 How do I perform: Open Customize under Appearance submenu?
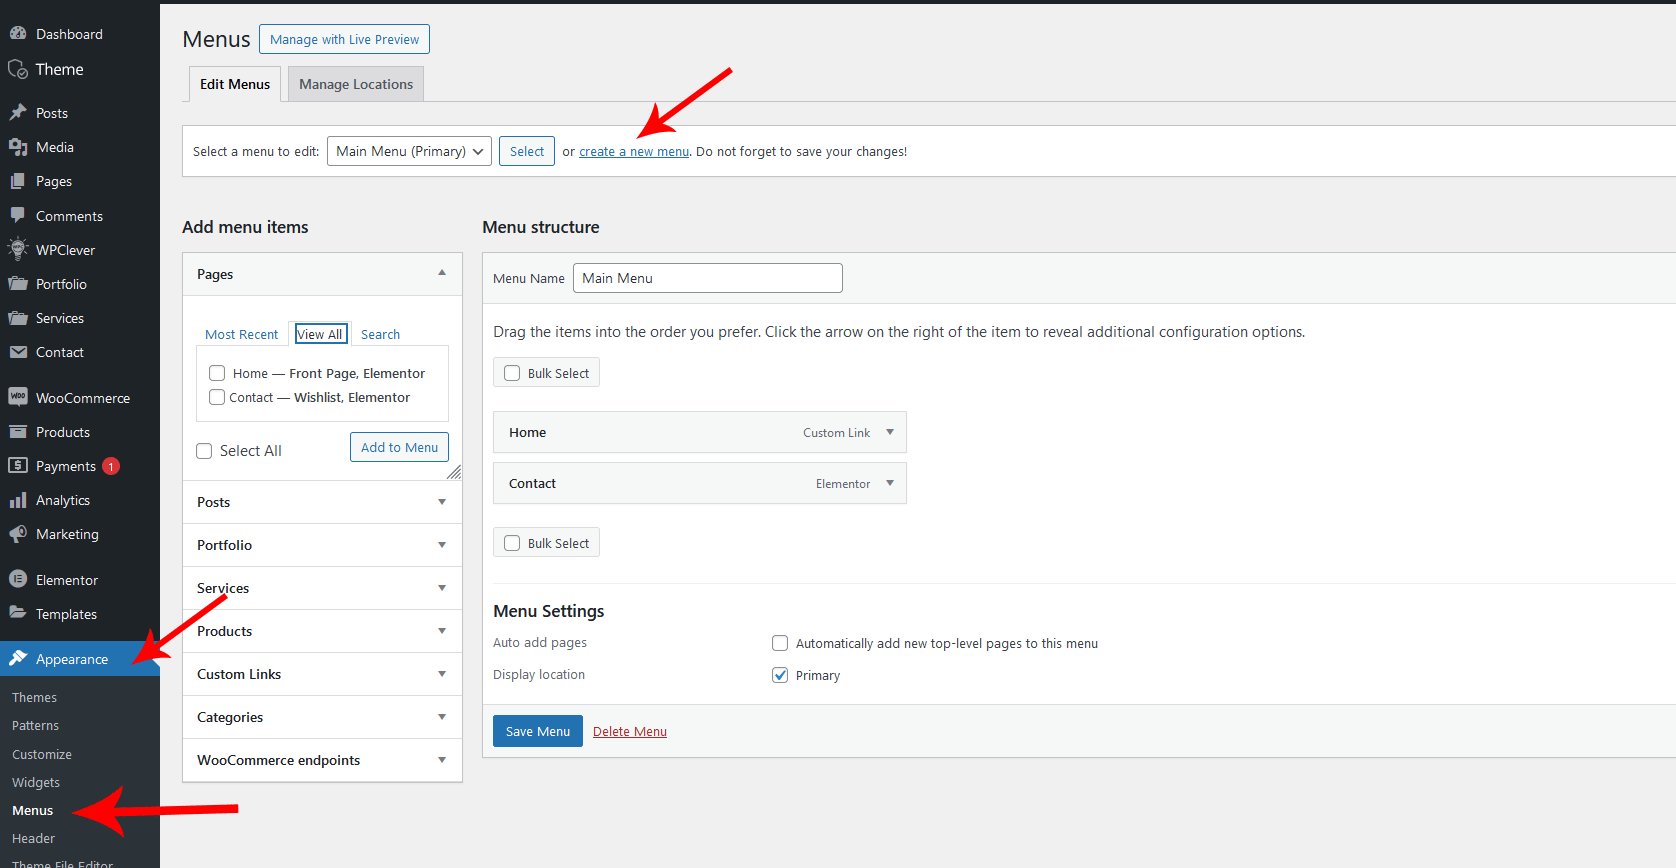(42, 754)
